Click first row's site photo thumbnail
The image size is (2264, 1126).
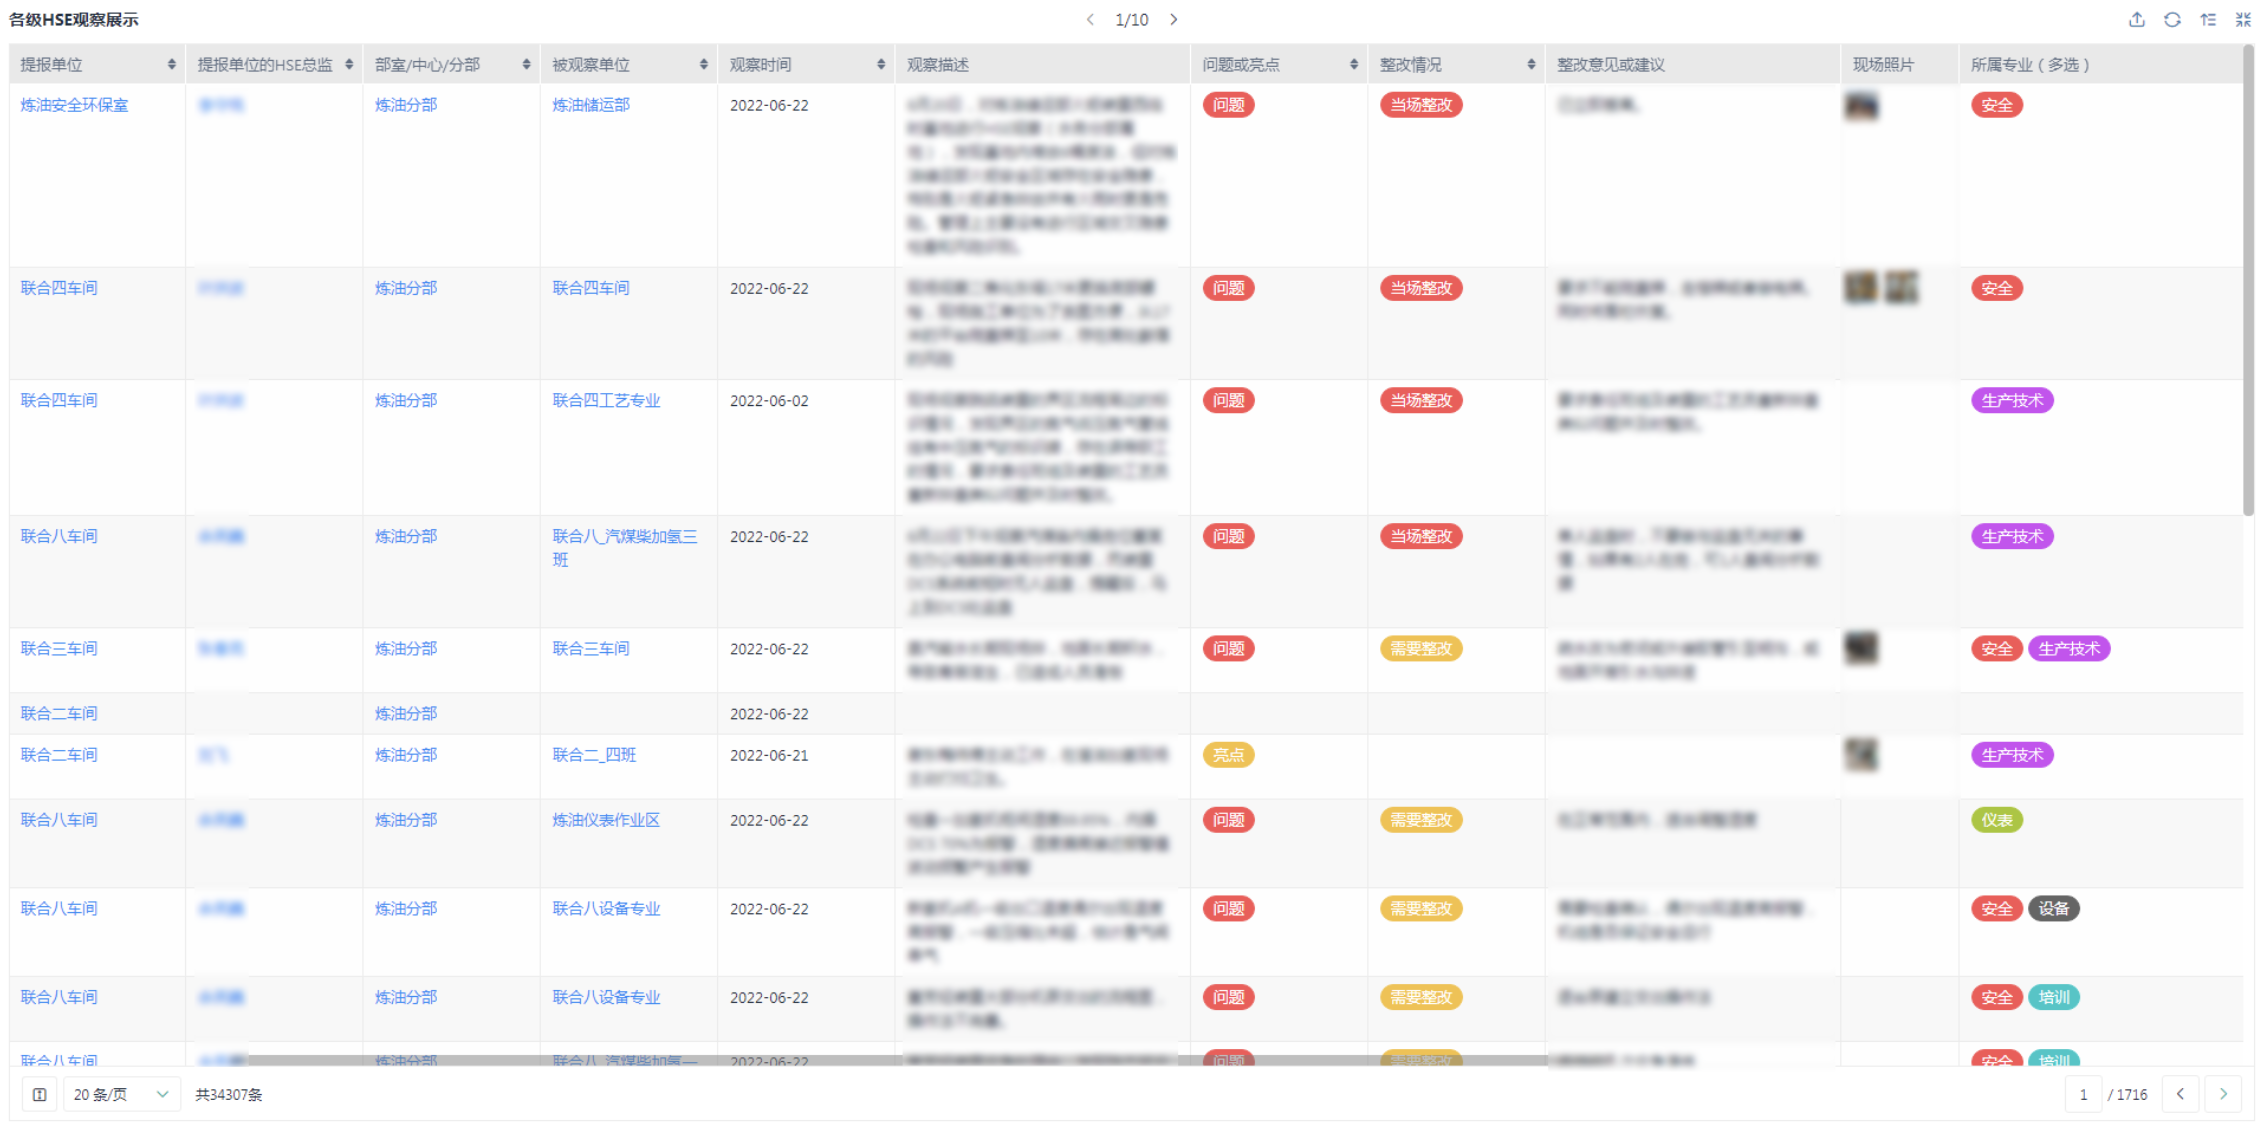pos(1861,106)
